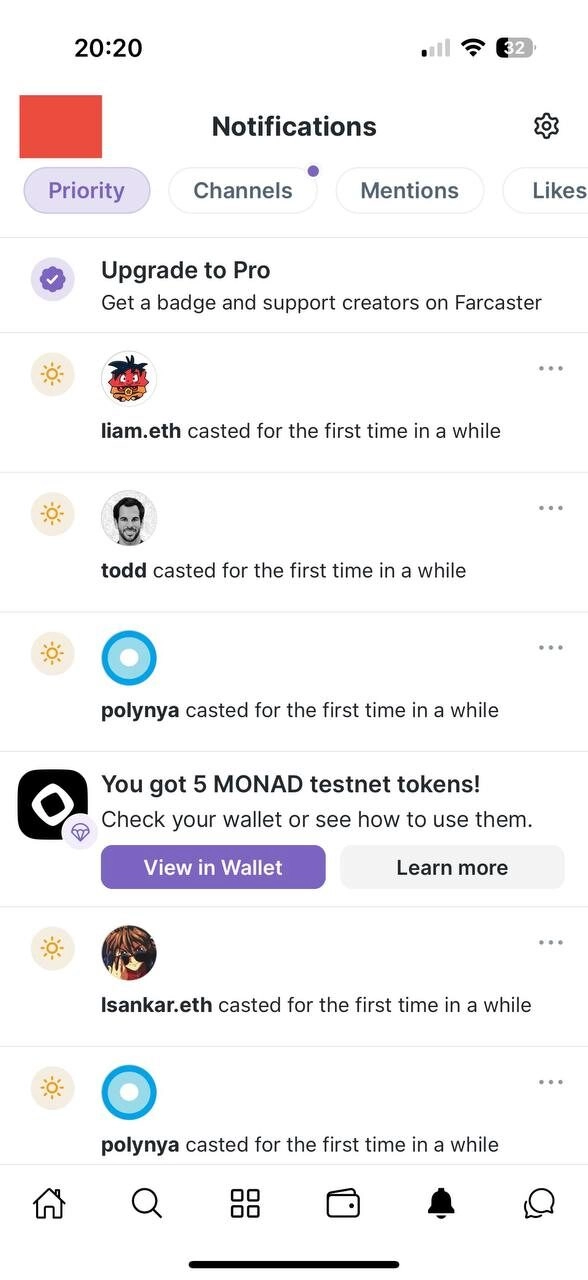Tap the Home icon in bottom navigation
588x1280 pixels.
[49, 1203]
